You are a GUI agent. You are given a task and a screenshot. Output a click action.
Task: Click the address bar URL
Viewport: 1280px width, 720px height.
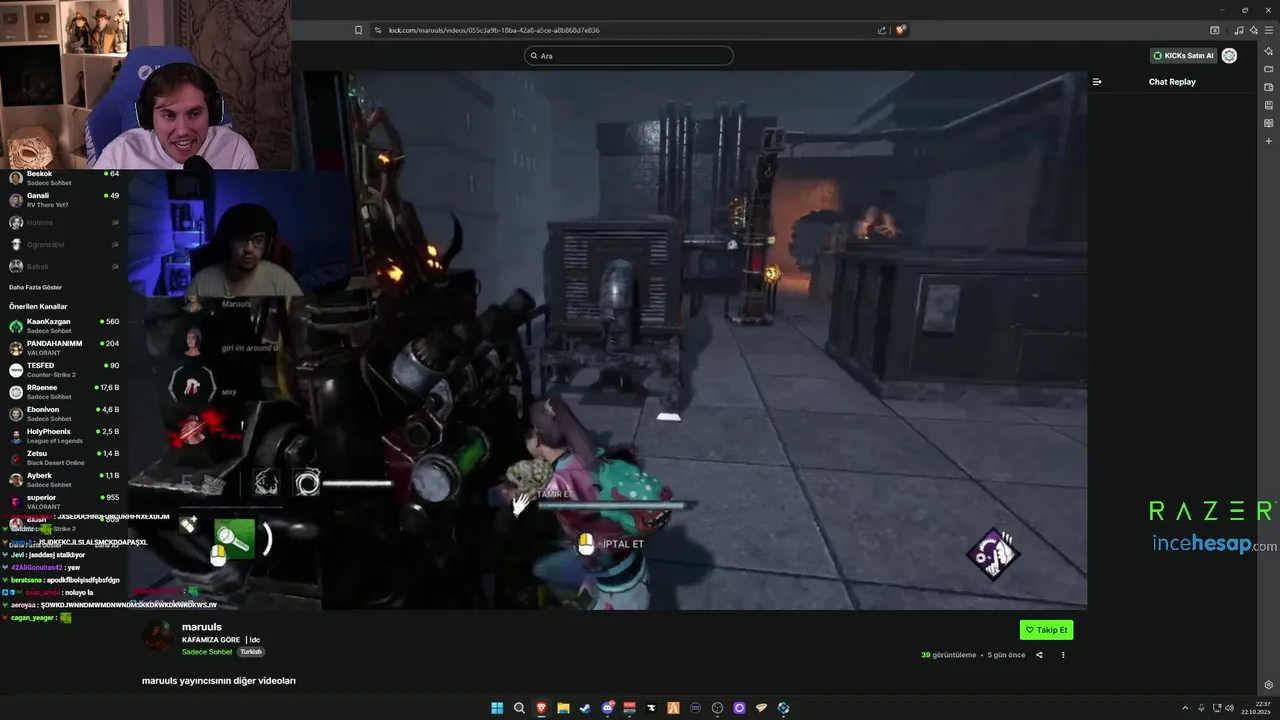(x=494, y=30)
